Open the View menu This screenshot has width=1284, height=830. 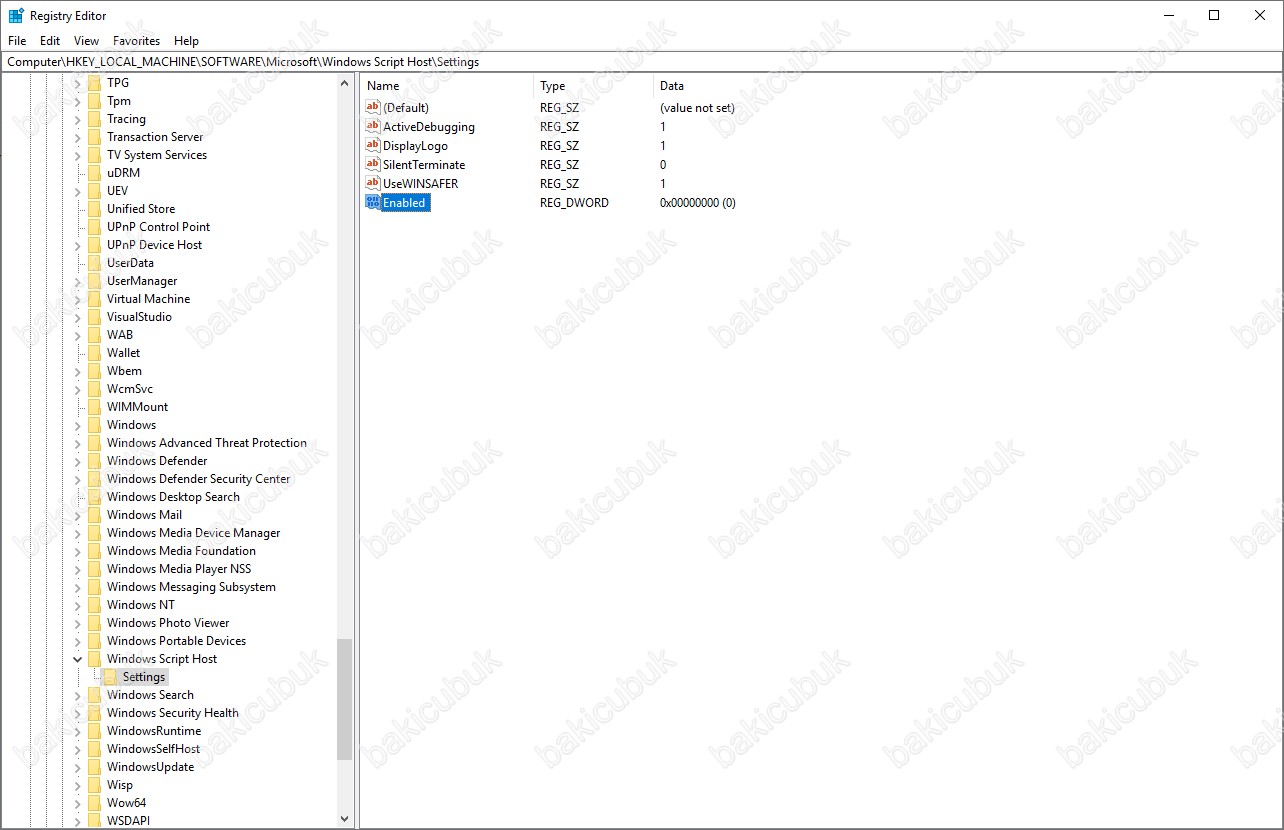coord(87,41)
